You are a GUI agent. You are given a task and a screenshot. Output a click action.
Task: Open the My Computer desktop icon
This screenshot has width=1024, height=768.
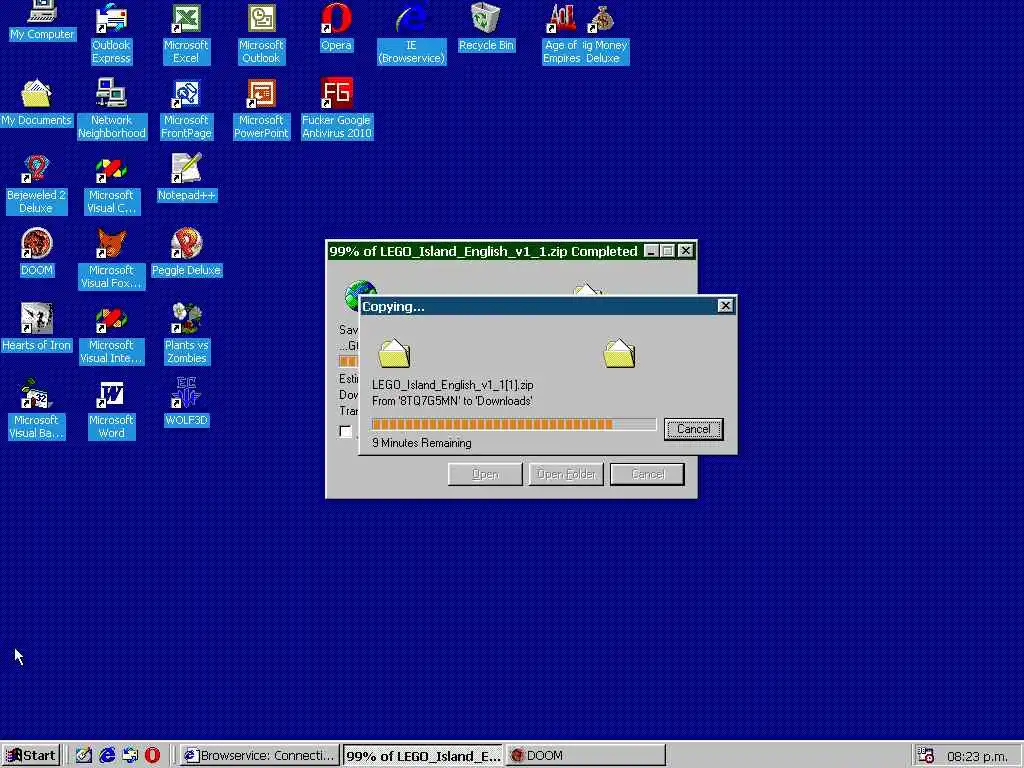[42, 21]
